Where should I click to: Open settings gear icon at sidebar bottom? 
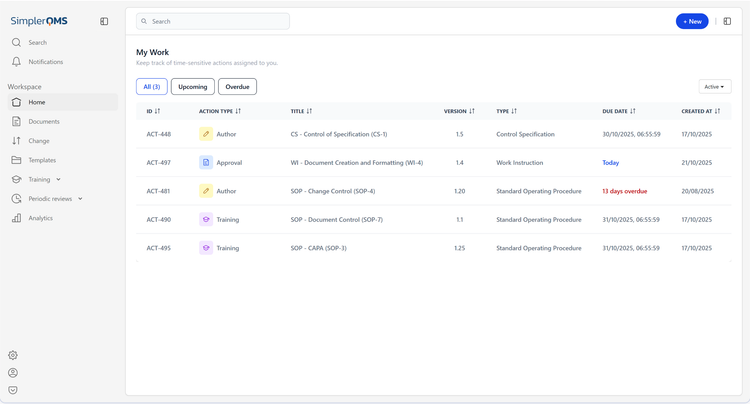click(13, 355)
